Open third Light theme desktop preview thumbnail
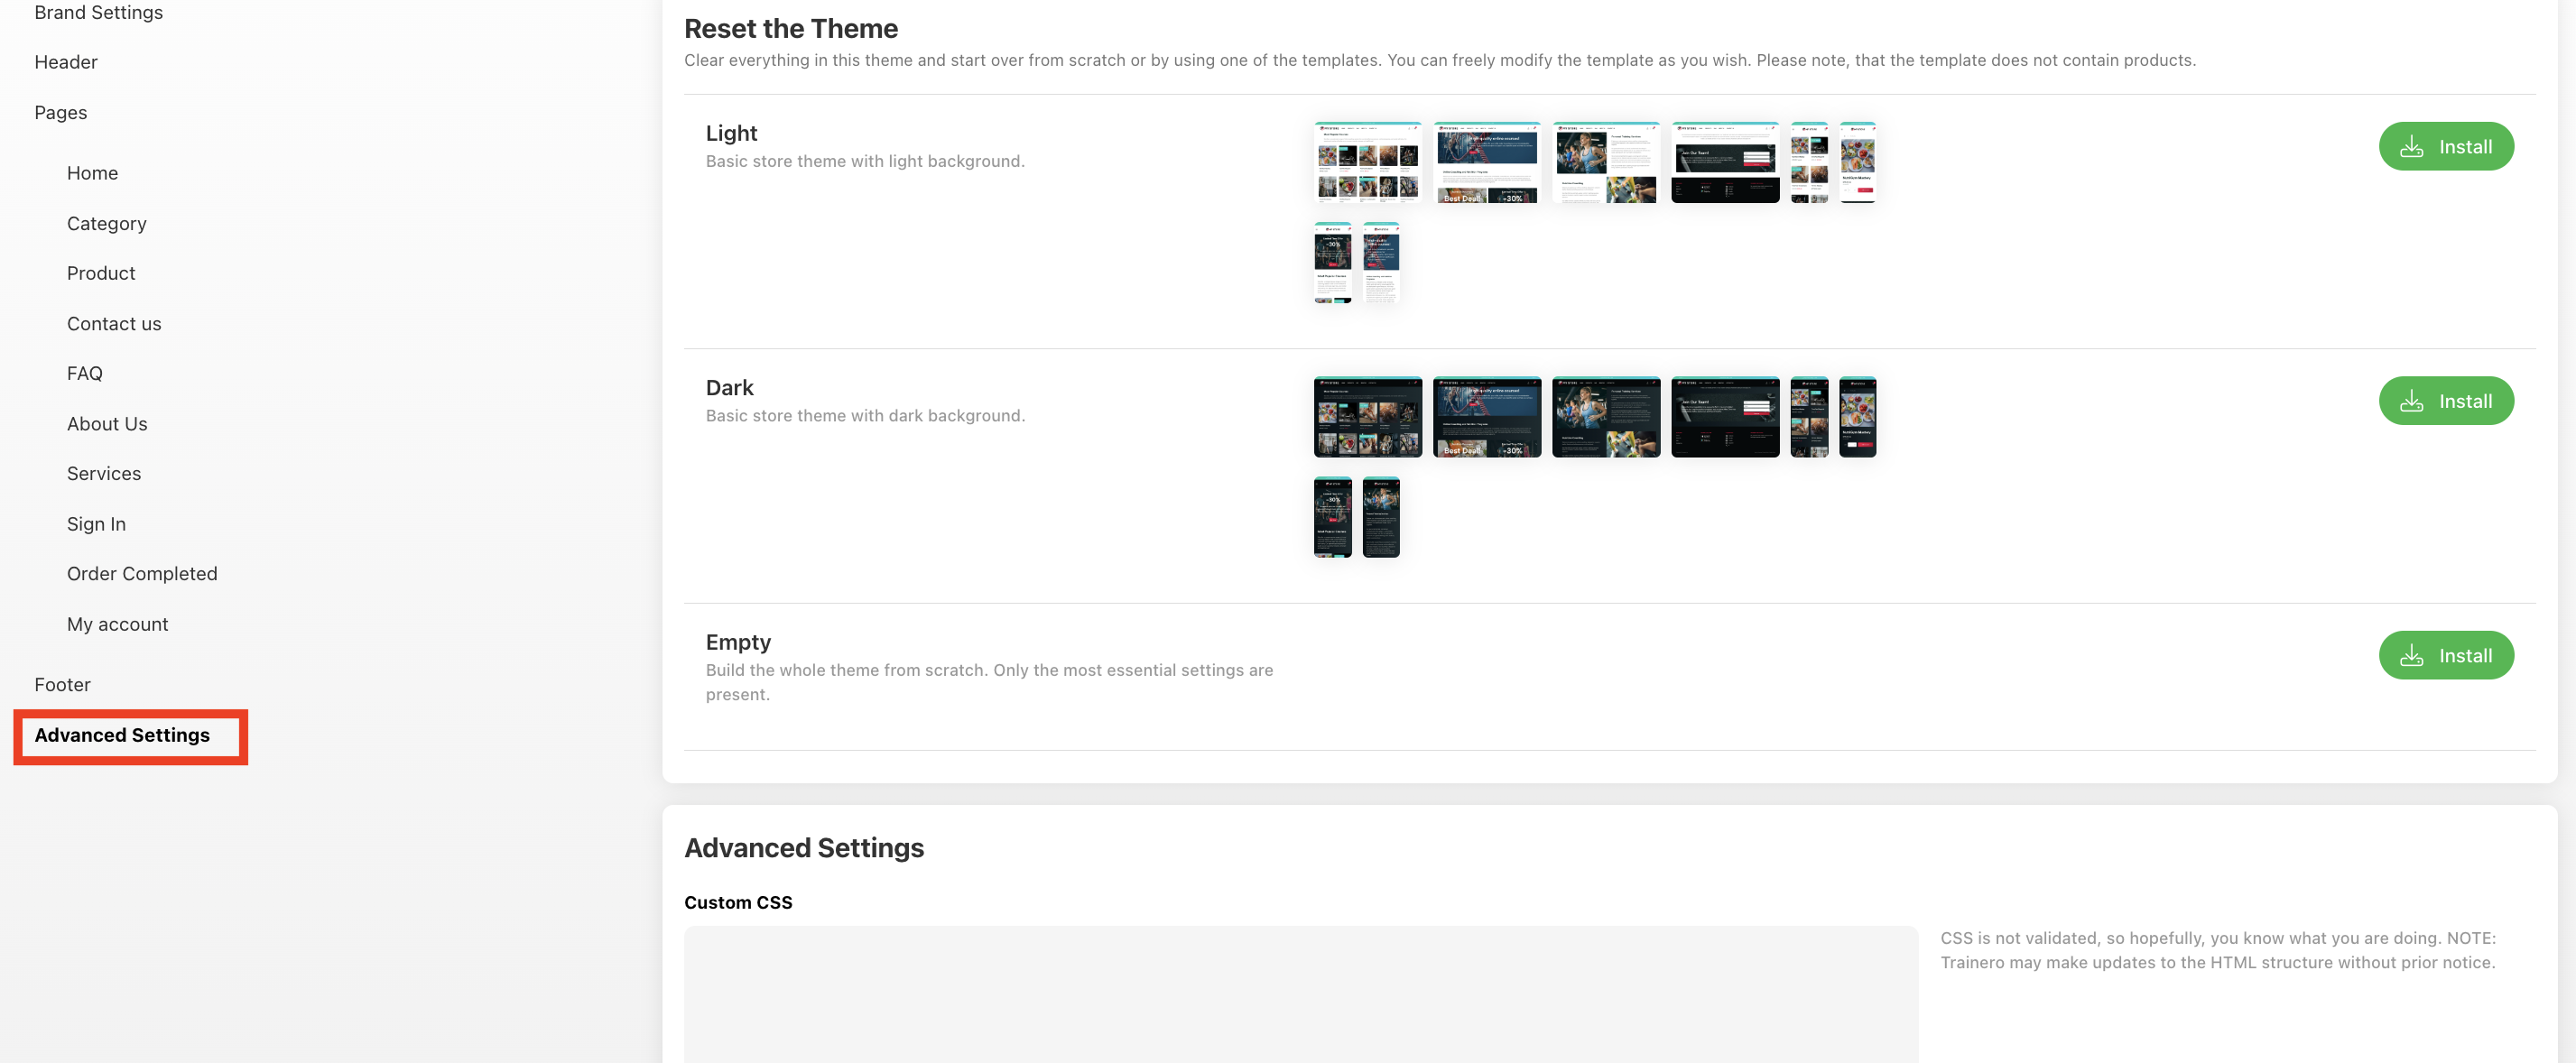 (1605, 162)
